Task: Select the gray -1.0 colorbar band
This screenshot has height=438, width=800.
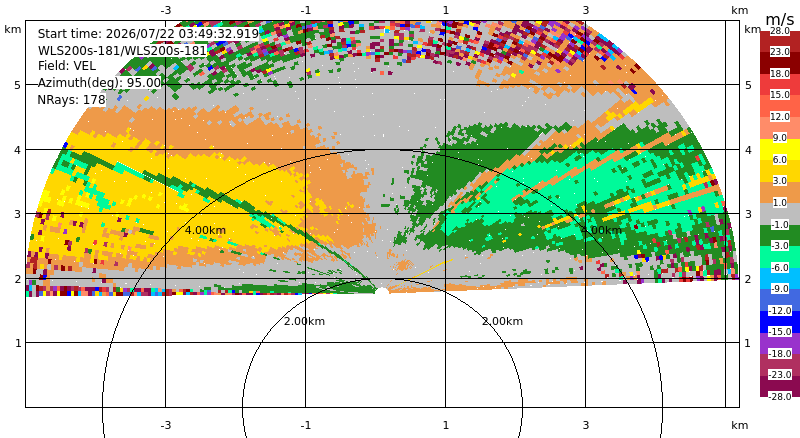Action: point(780,214)
